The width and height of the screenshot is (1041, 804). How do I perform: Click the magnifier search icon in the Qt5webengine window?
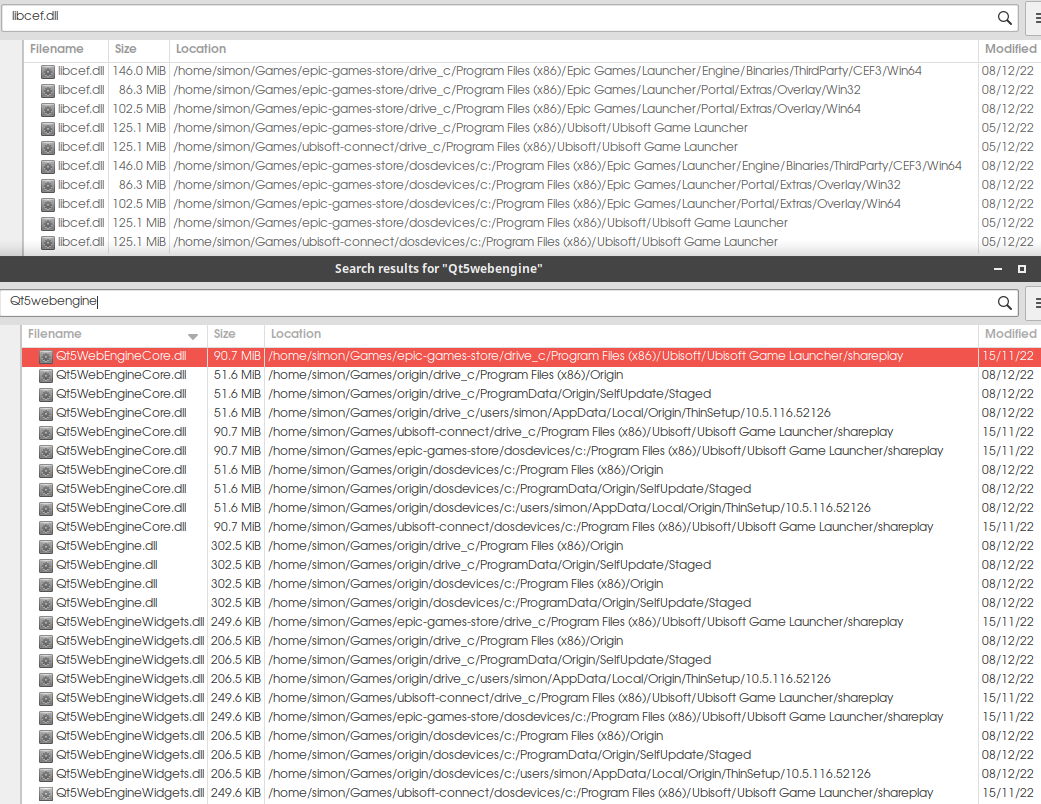click(x=1005, y=302)
